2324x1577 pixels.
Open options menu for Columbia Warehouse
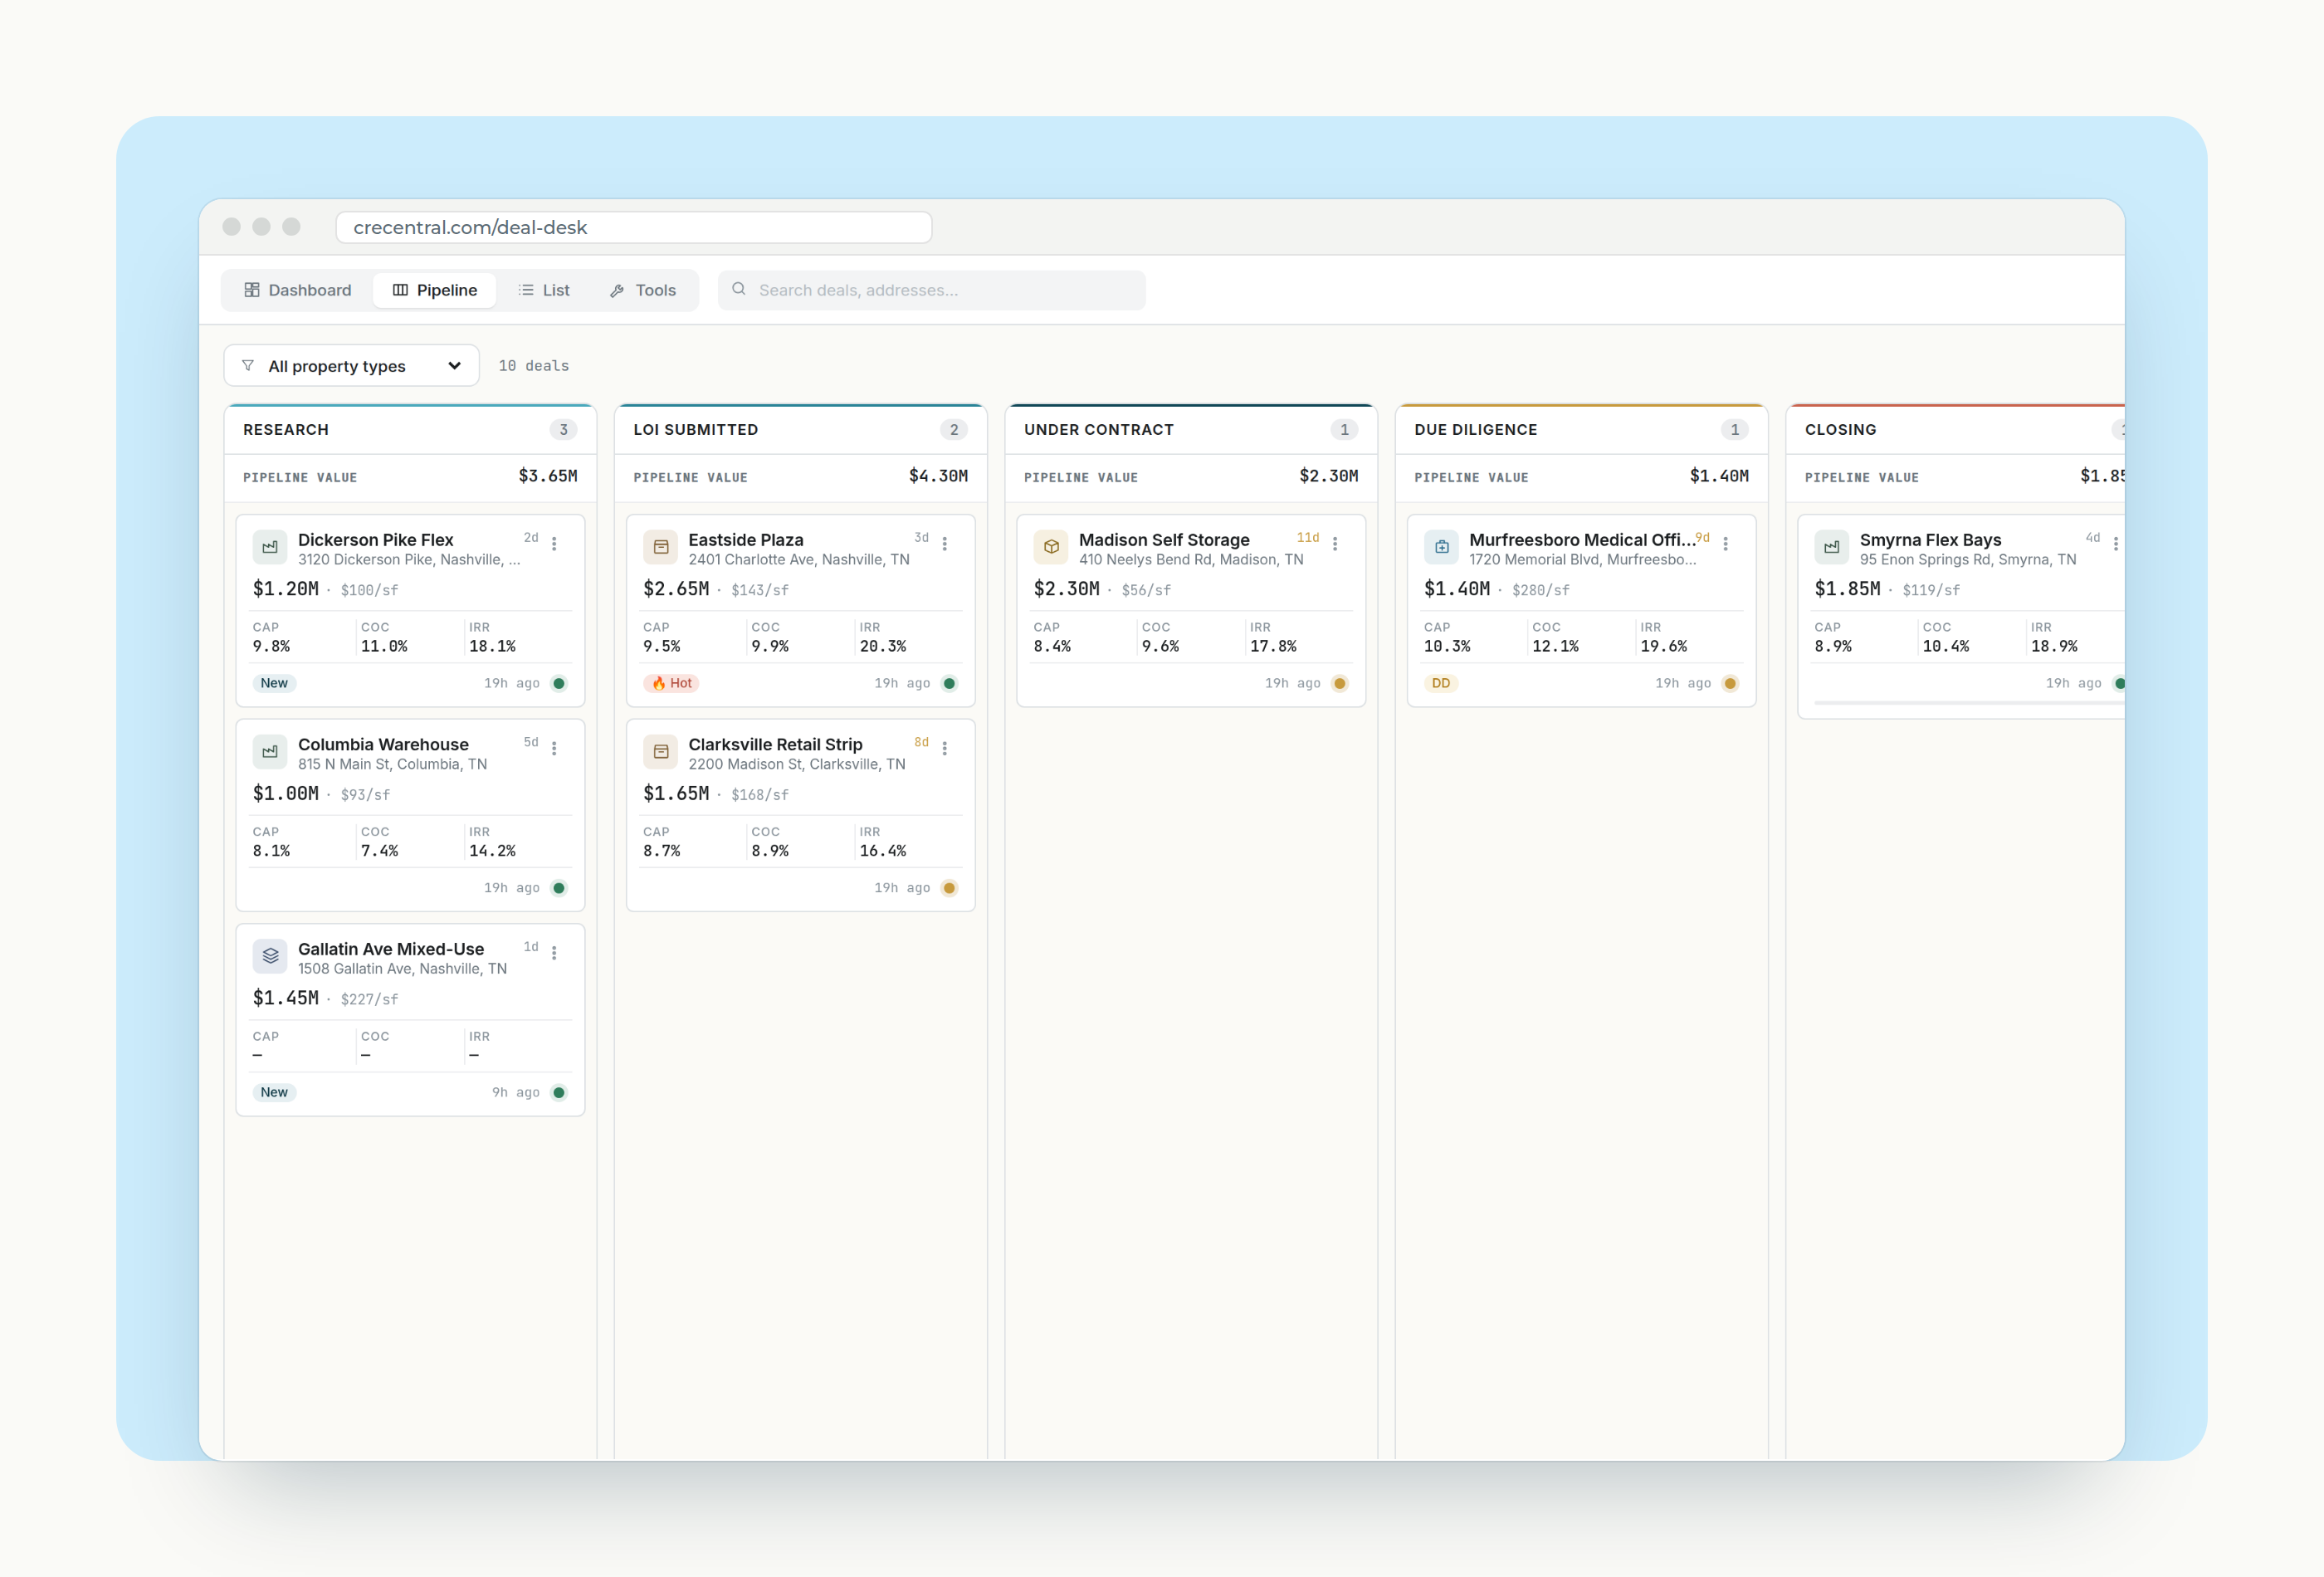coord(554,748)
